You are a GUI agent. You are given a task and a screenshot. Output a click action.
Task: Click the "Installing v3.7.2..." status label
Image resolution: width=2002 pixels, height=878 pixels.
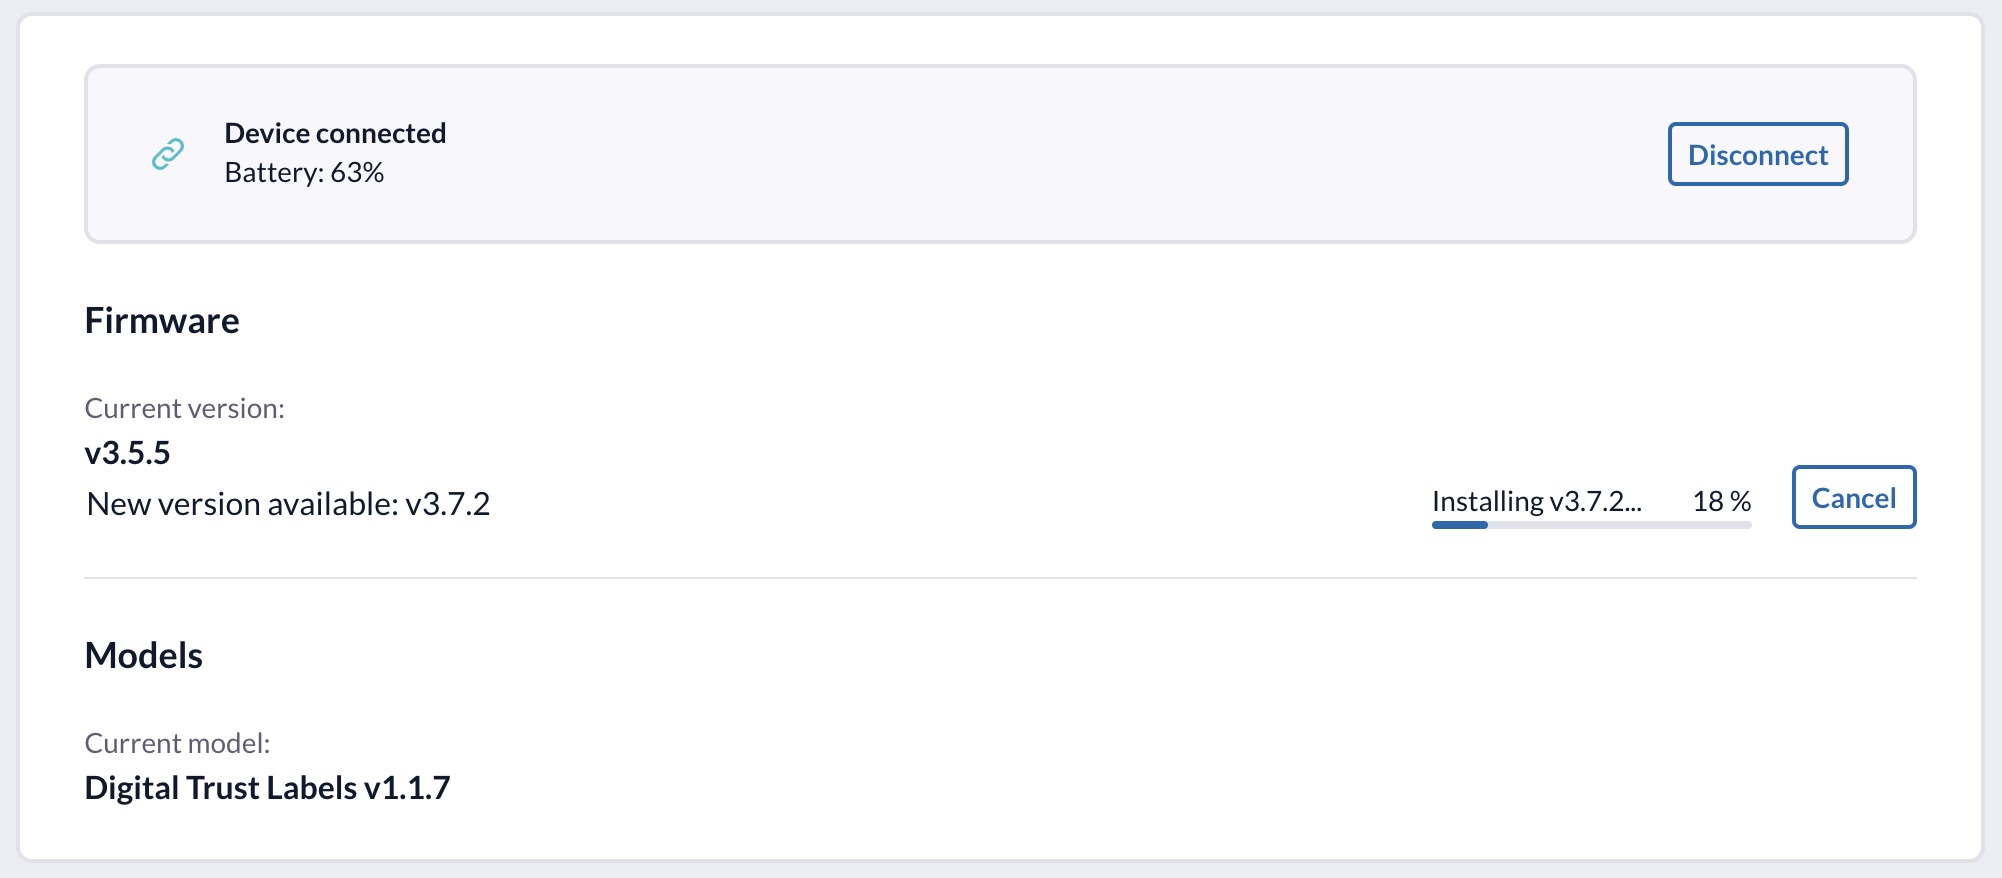(1536, 501)
